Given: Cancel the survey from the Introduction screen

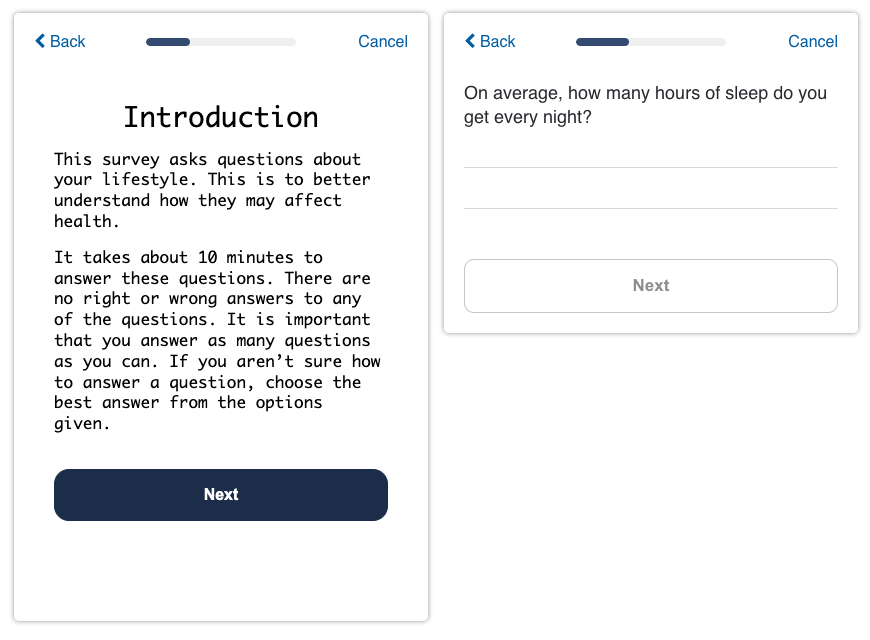Looking at the screenshot, I should click(x=382, y=41).
